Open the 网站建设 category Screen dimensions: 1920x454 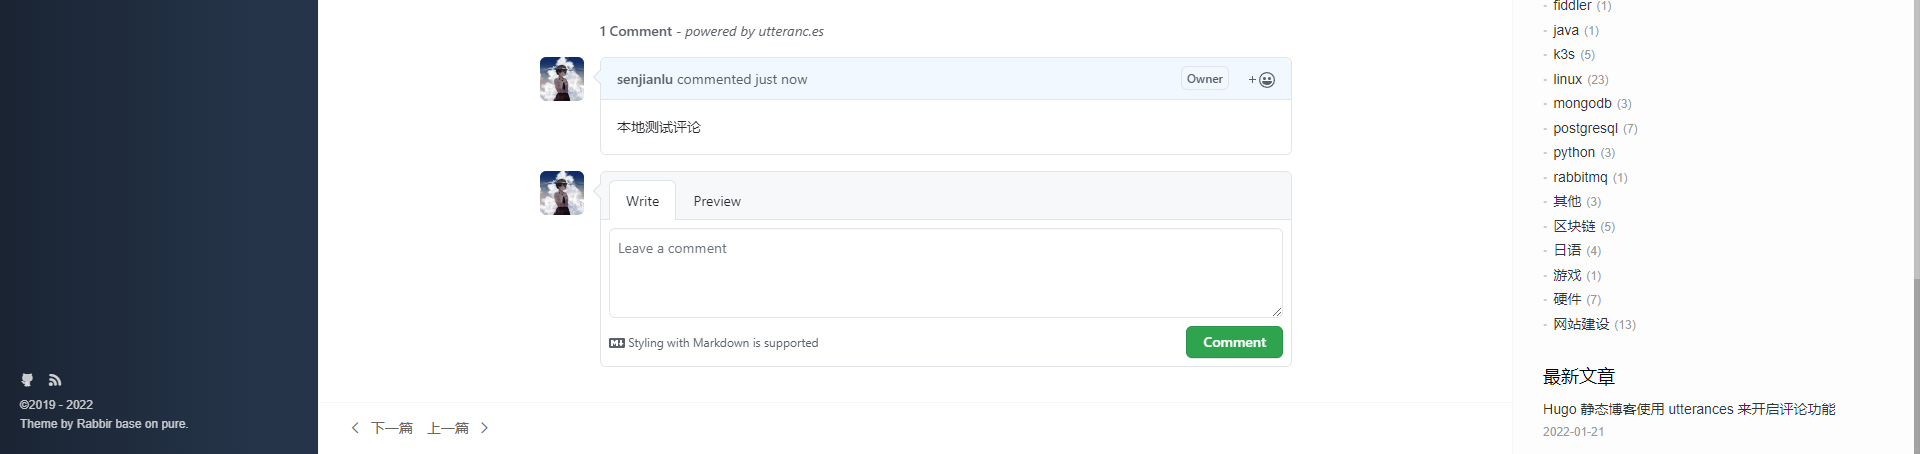tap(1581, 324)
